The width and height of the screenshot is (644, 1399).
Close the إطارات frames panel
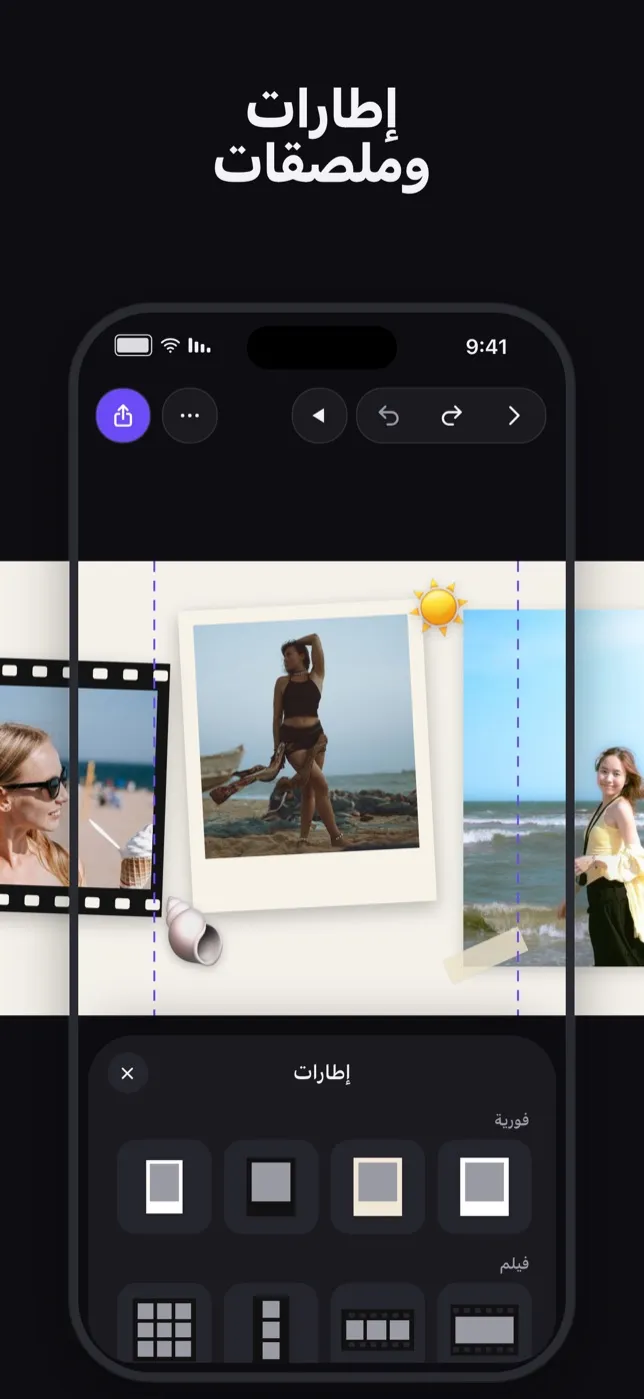point(127,1073)
